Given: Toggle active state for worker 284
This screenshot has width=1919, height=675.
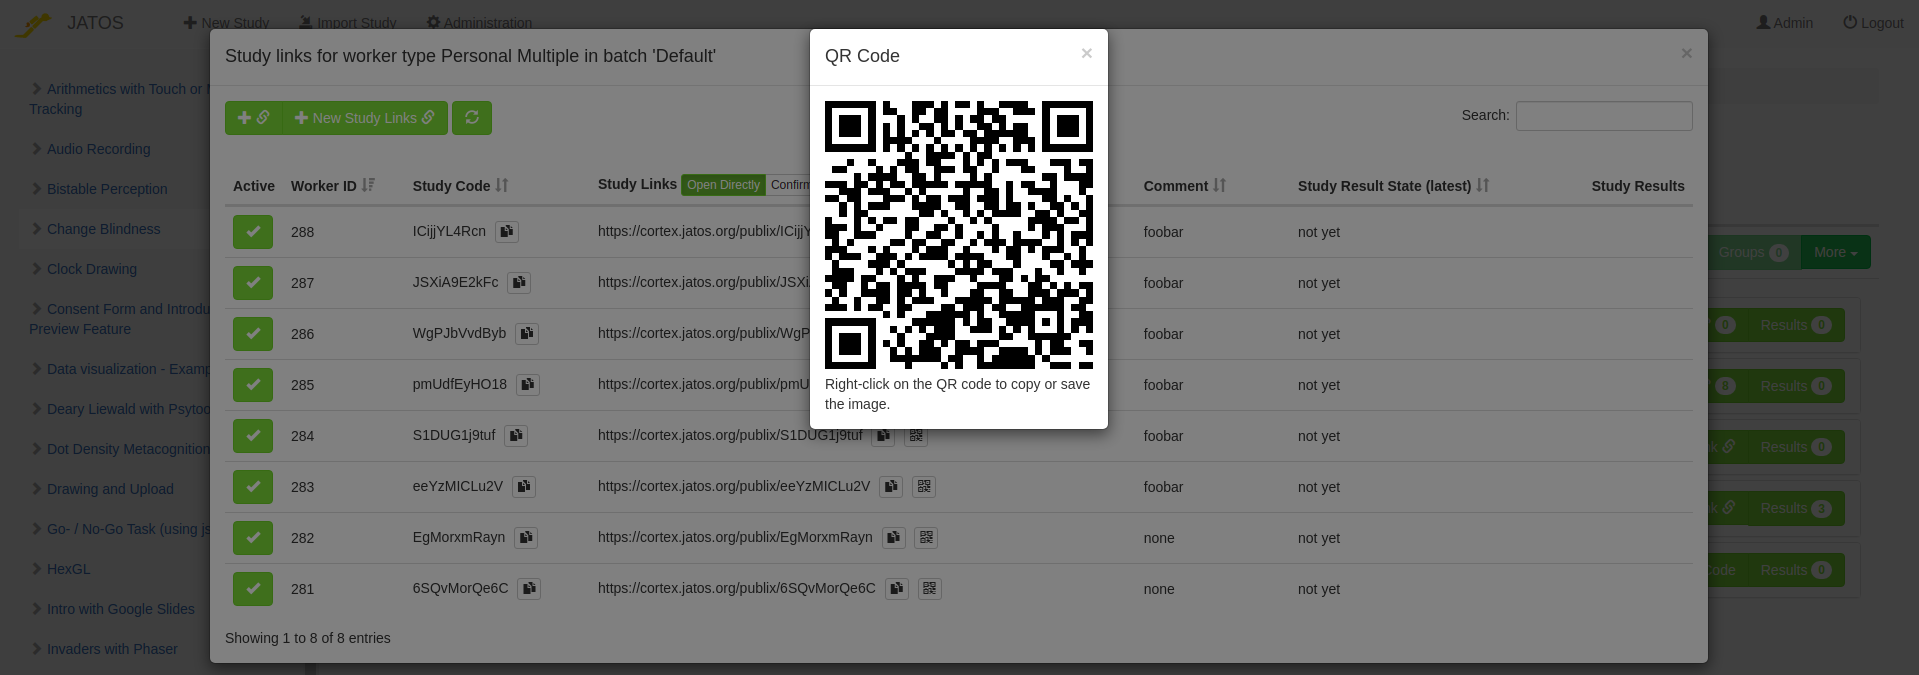Looking at the screenshot, I should pos(253,436).
